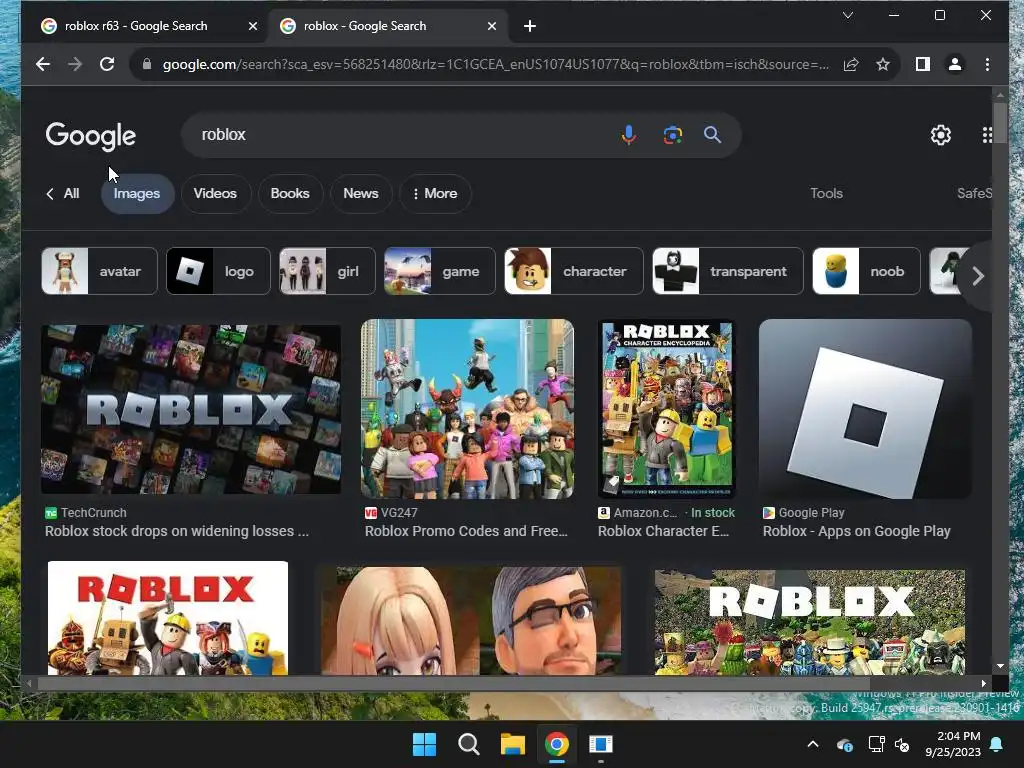The height and width of the screenshot is (768, 1024).
Task: Open the Google Play Roblox logo image
Action: coord(865,409)
